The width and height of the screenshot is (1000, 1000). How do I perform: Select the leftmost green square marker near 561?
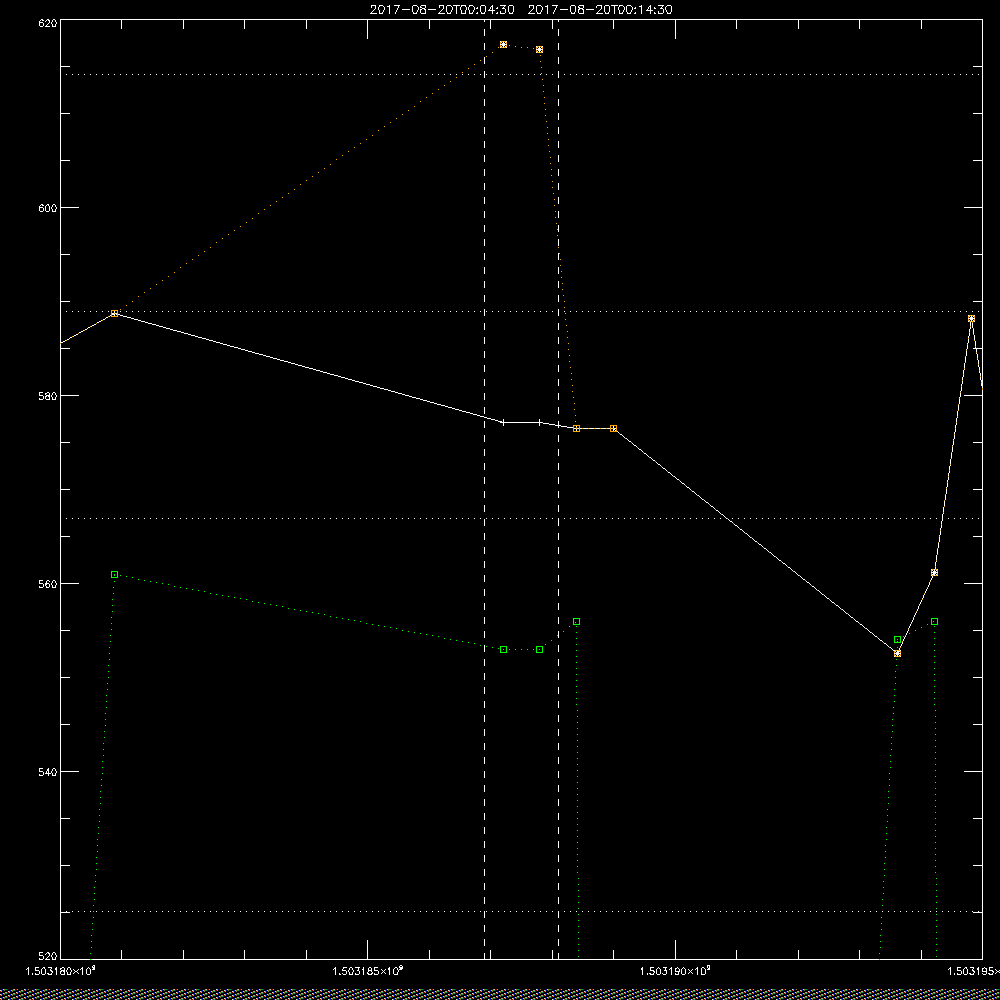(x=115, y=575)
